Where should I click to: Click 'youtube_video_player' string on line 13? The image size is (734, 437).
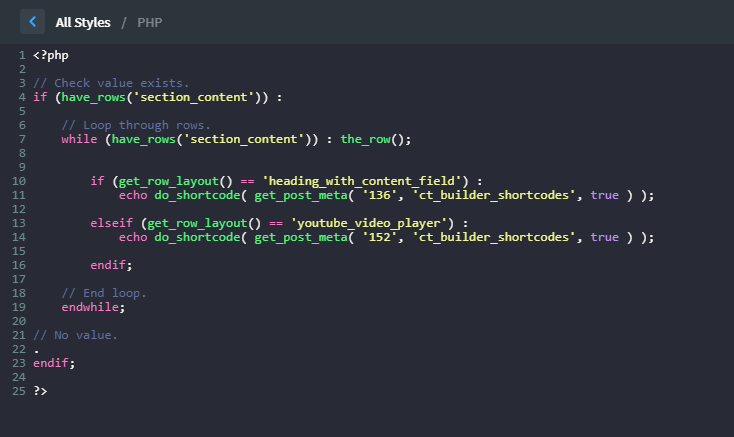coord(369,223)
